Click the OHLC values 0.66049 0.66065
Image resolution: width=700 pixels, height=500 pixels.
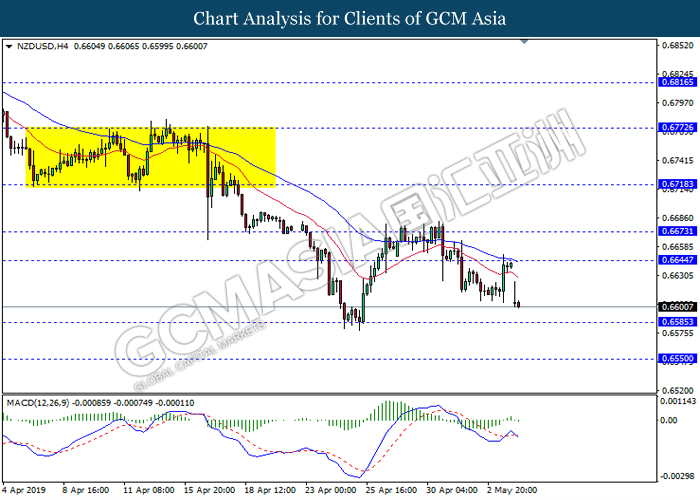(x=106, y=46)
